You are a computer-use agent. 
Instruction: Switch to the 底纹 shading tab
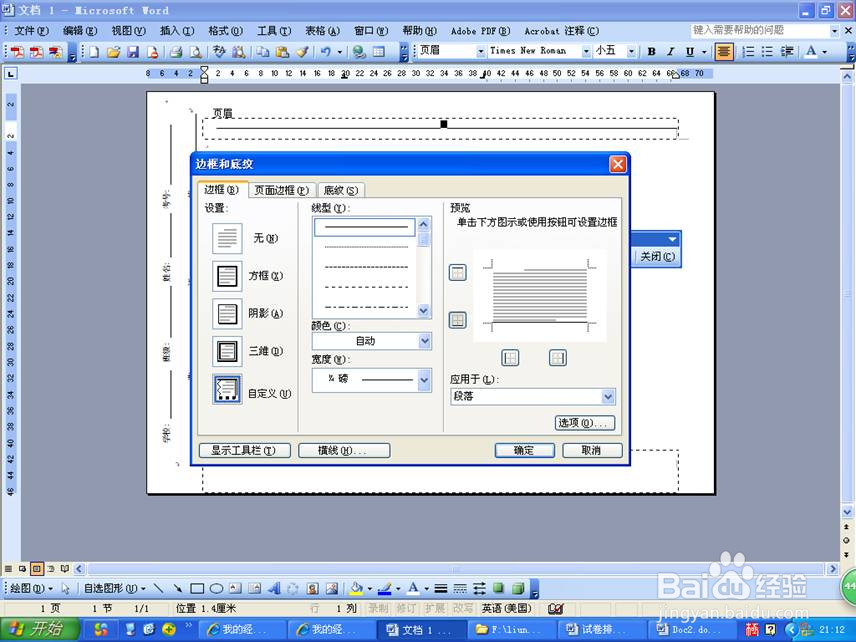341,190
